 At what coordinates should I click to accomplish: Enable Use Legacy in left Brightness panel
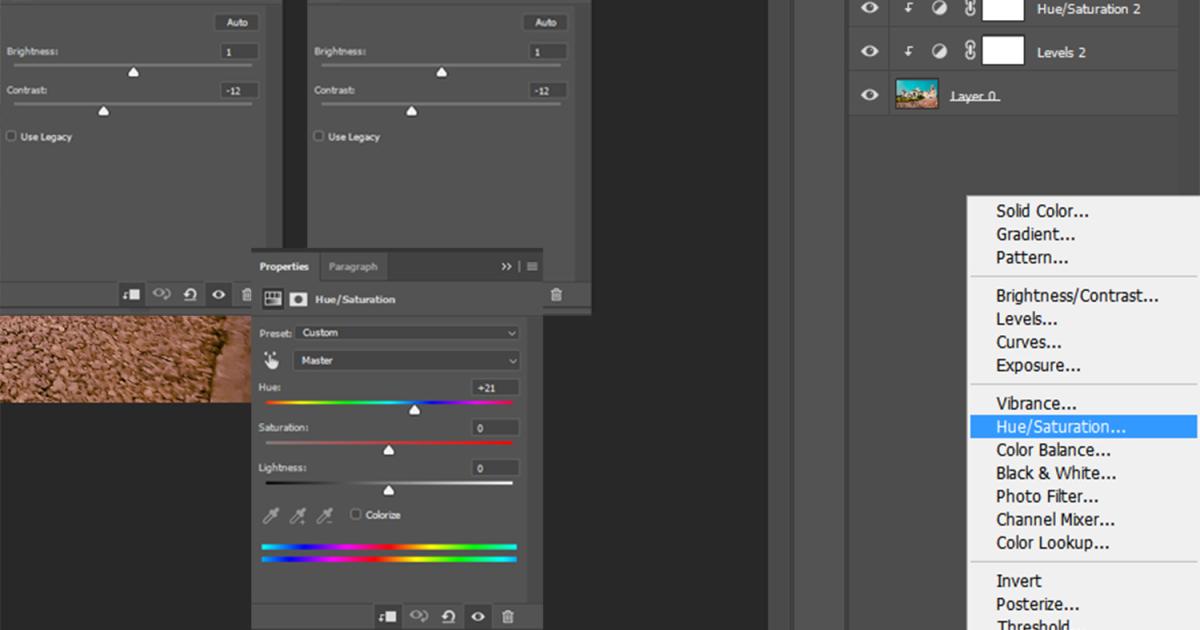pos(11,136)
